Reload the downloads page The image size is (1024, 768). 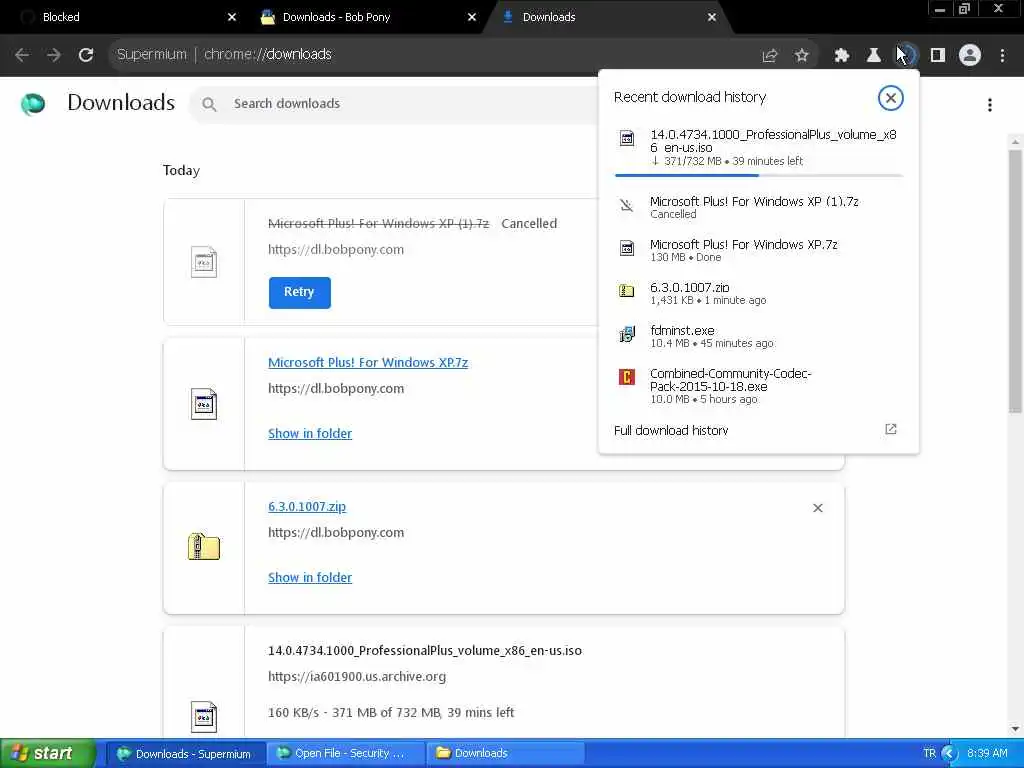[86, 55]
